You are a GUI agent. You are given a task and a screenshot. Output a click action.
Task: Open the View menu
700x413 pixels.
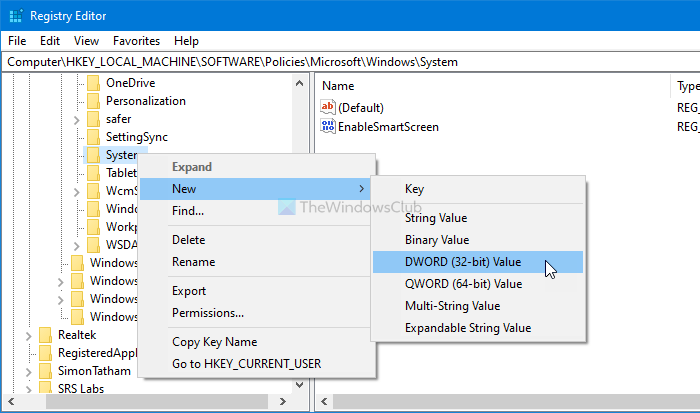tap(86, 41)
